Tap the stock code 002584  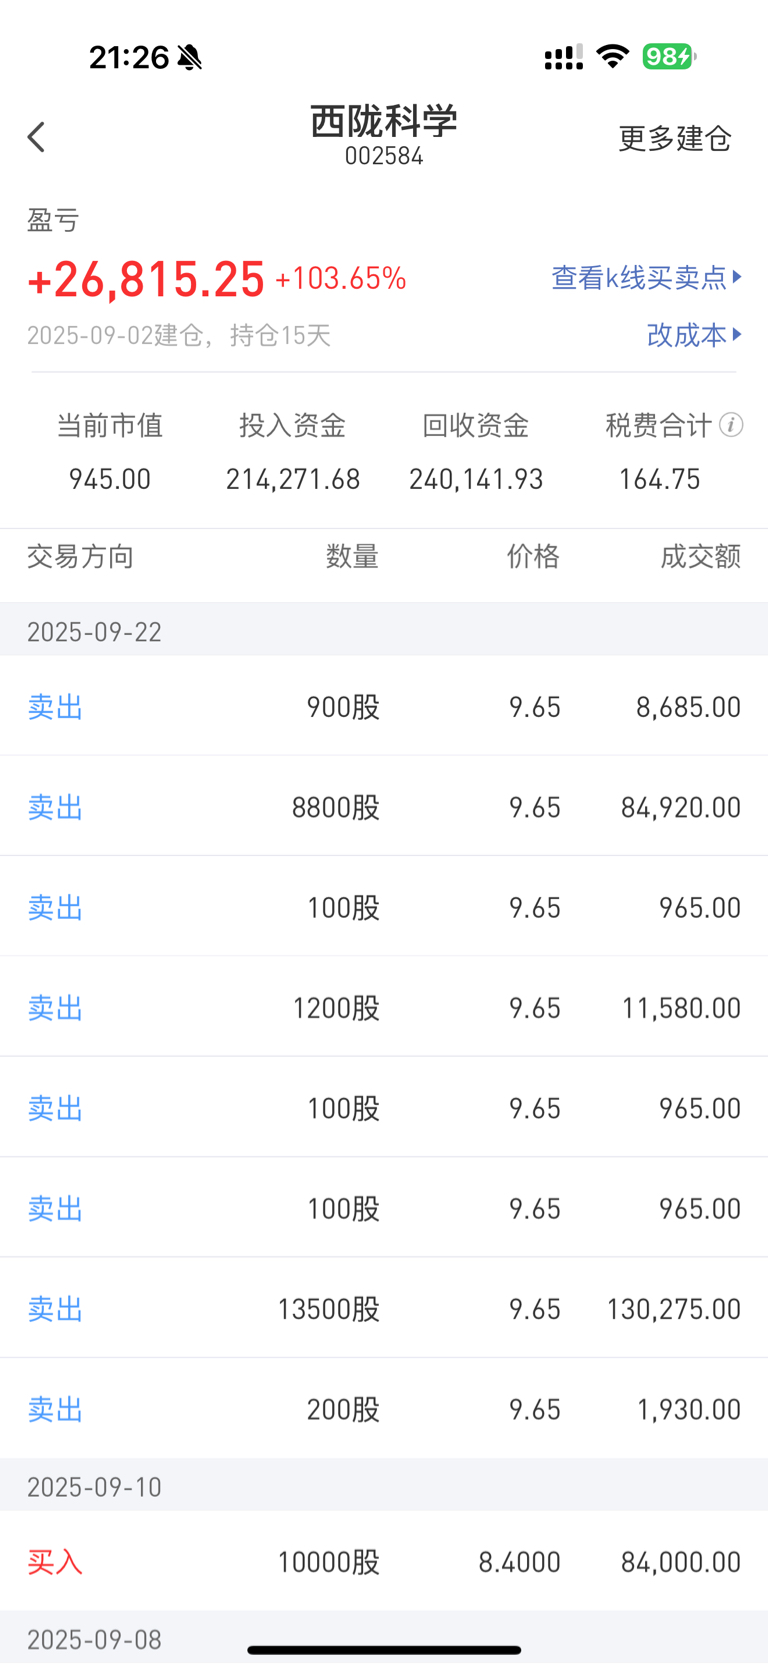(384, 156)
